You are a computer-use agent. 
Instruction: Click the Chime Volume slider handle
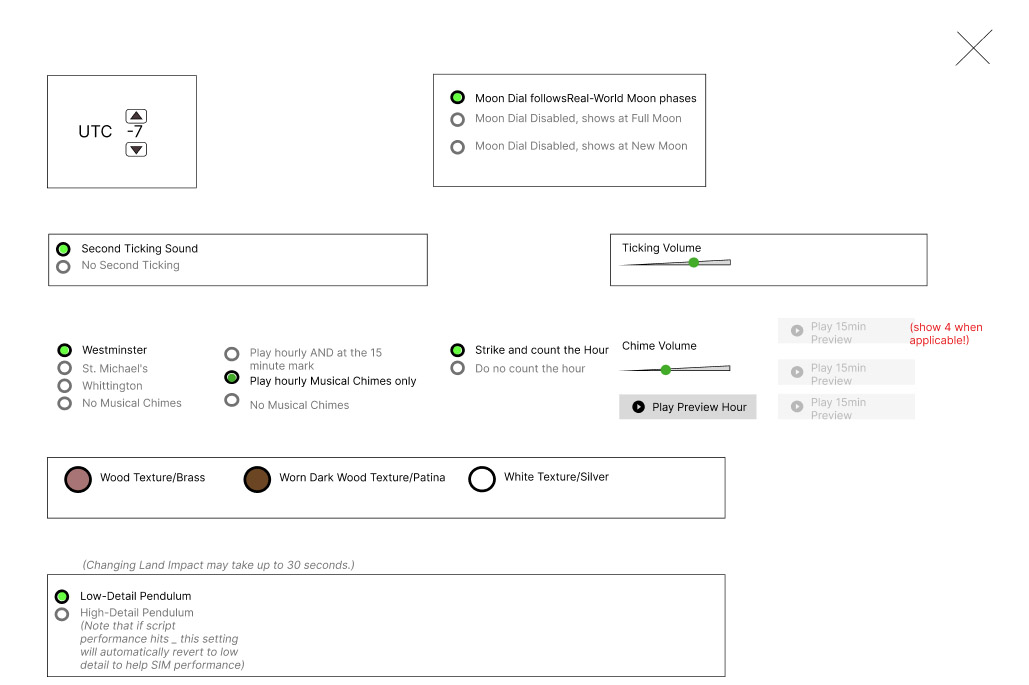pyautogui.click(x=666, y=370)
